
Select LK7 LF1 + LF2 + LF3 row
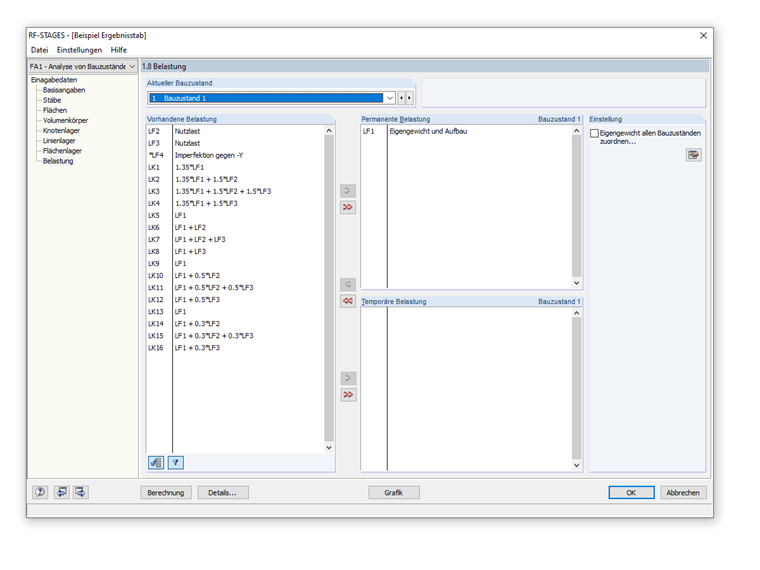[x=235, y=239]
